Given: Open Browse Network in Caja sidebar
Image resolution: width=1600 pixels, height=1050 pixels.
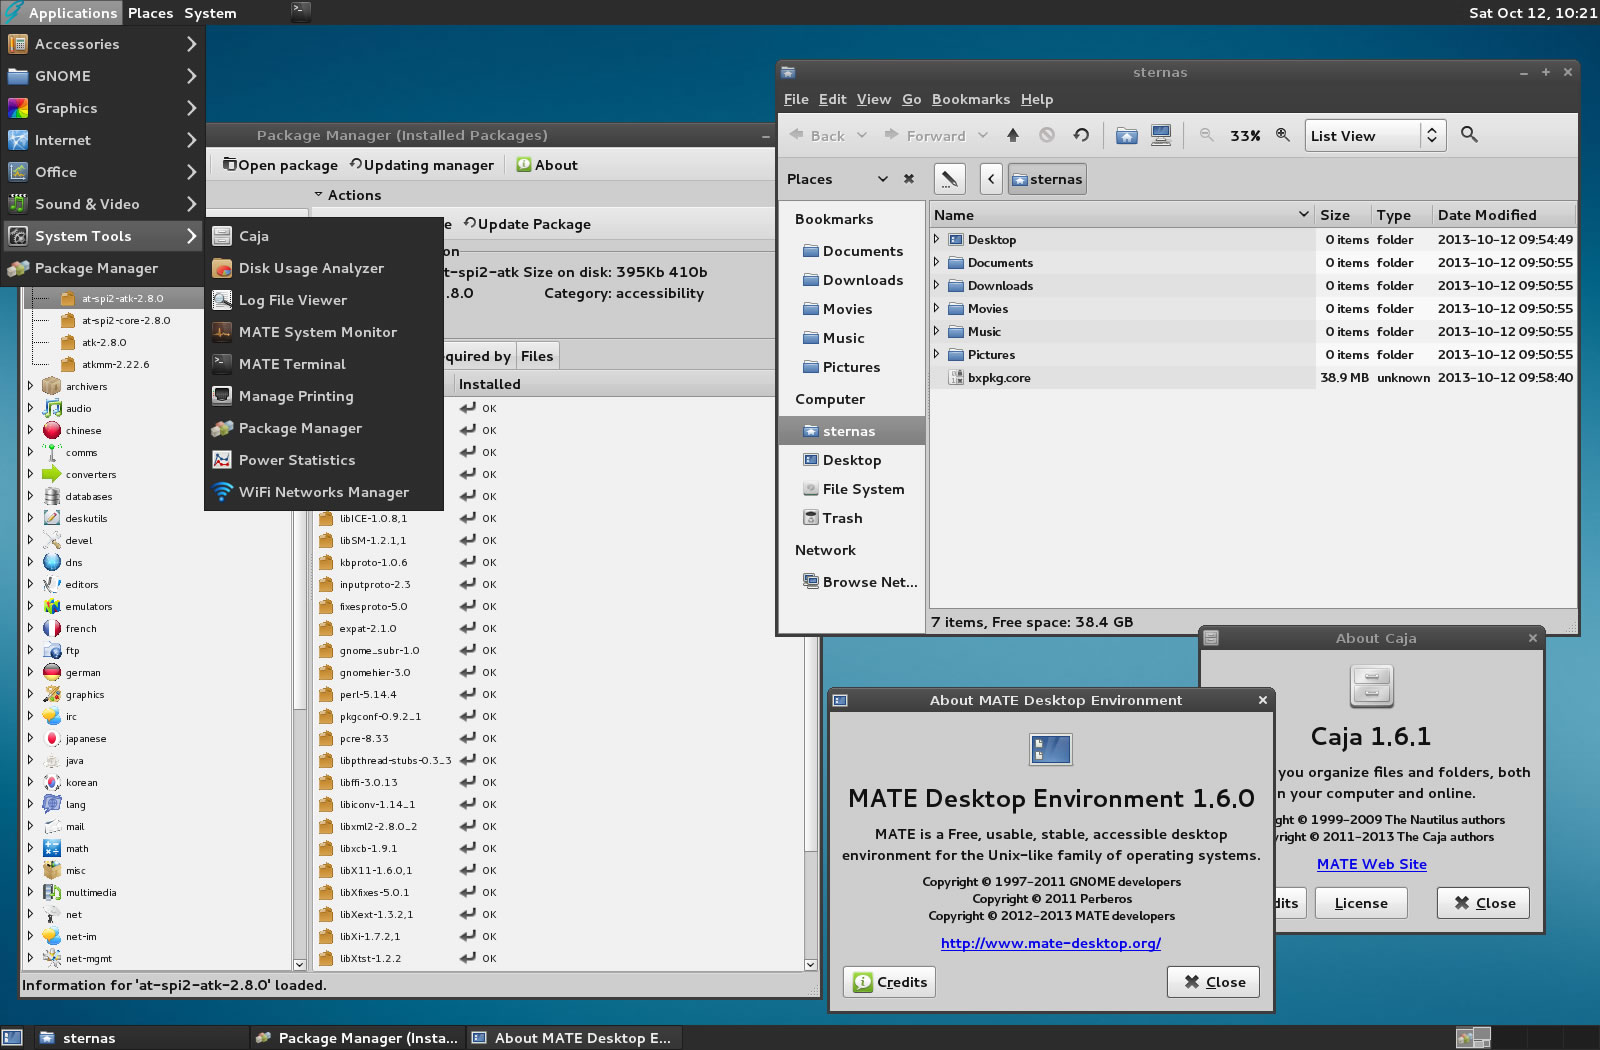Looking at the screenshot, I should click(851, 582).
